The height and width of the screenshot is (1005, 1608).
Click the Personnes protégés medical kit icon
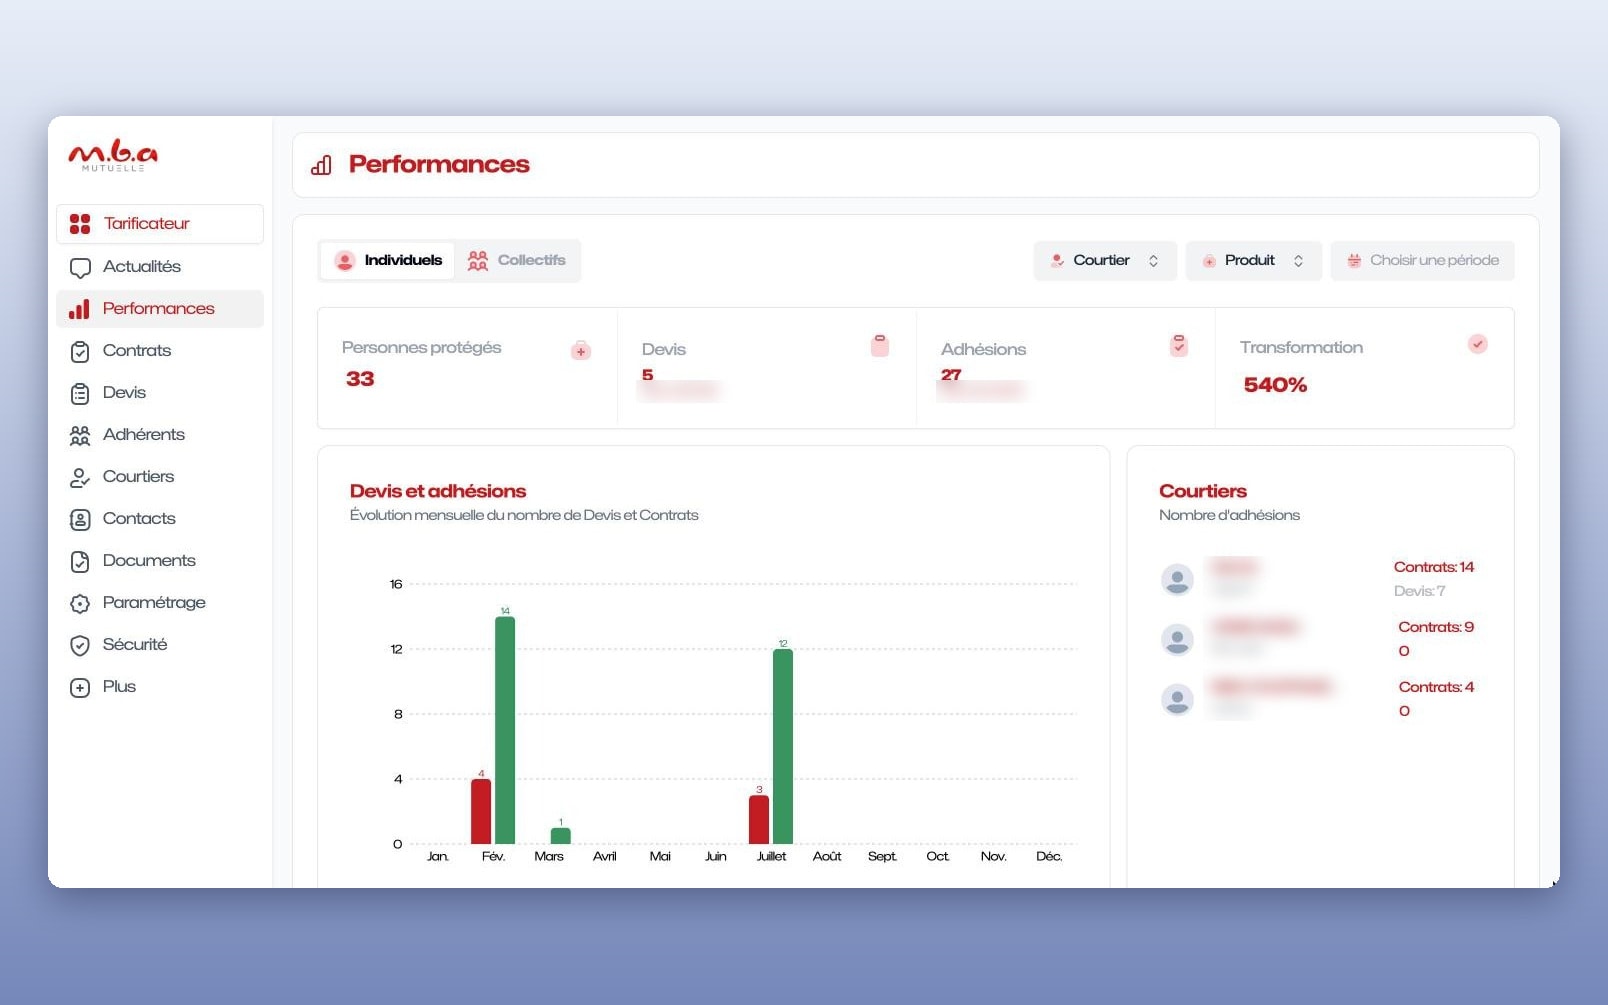(581, 350)
